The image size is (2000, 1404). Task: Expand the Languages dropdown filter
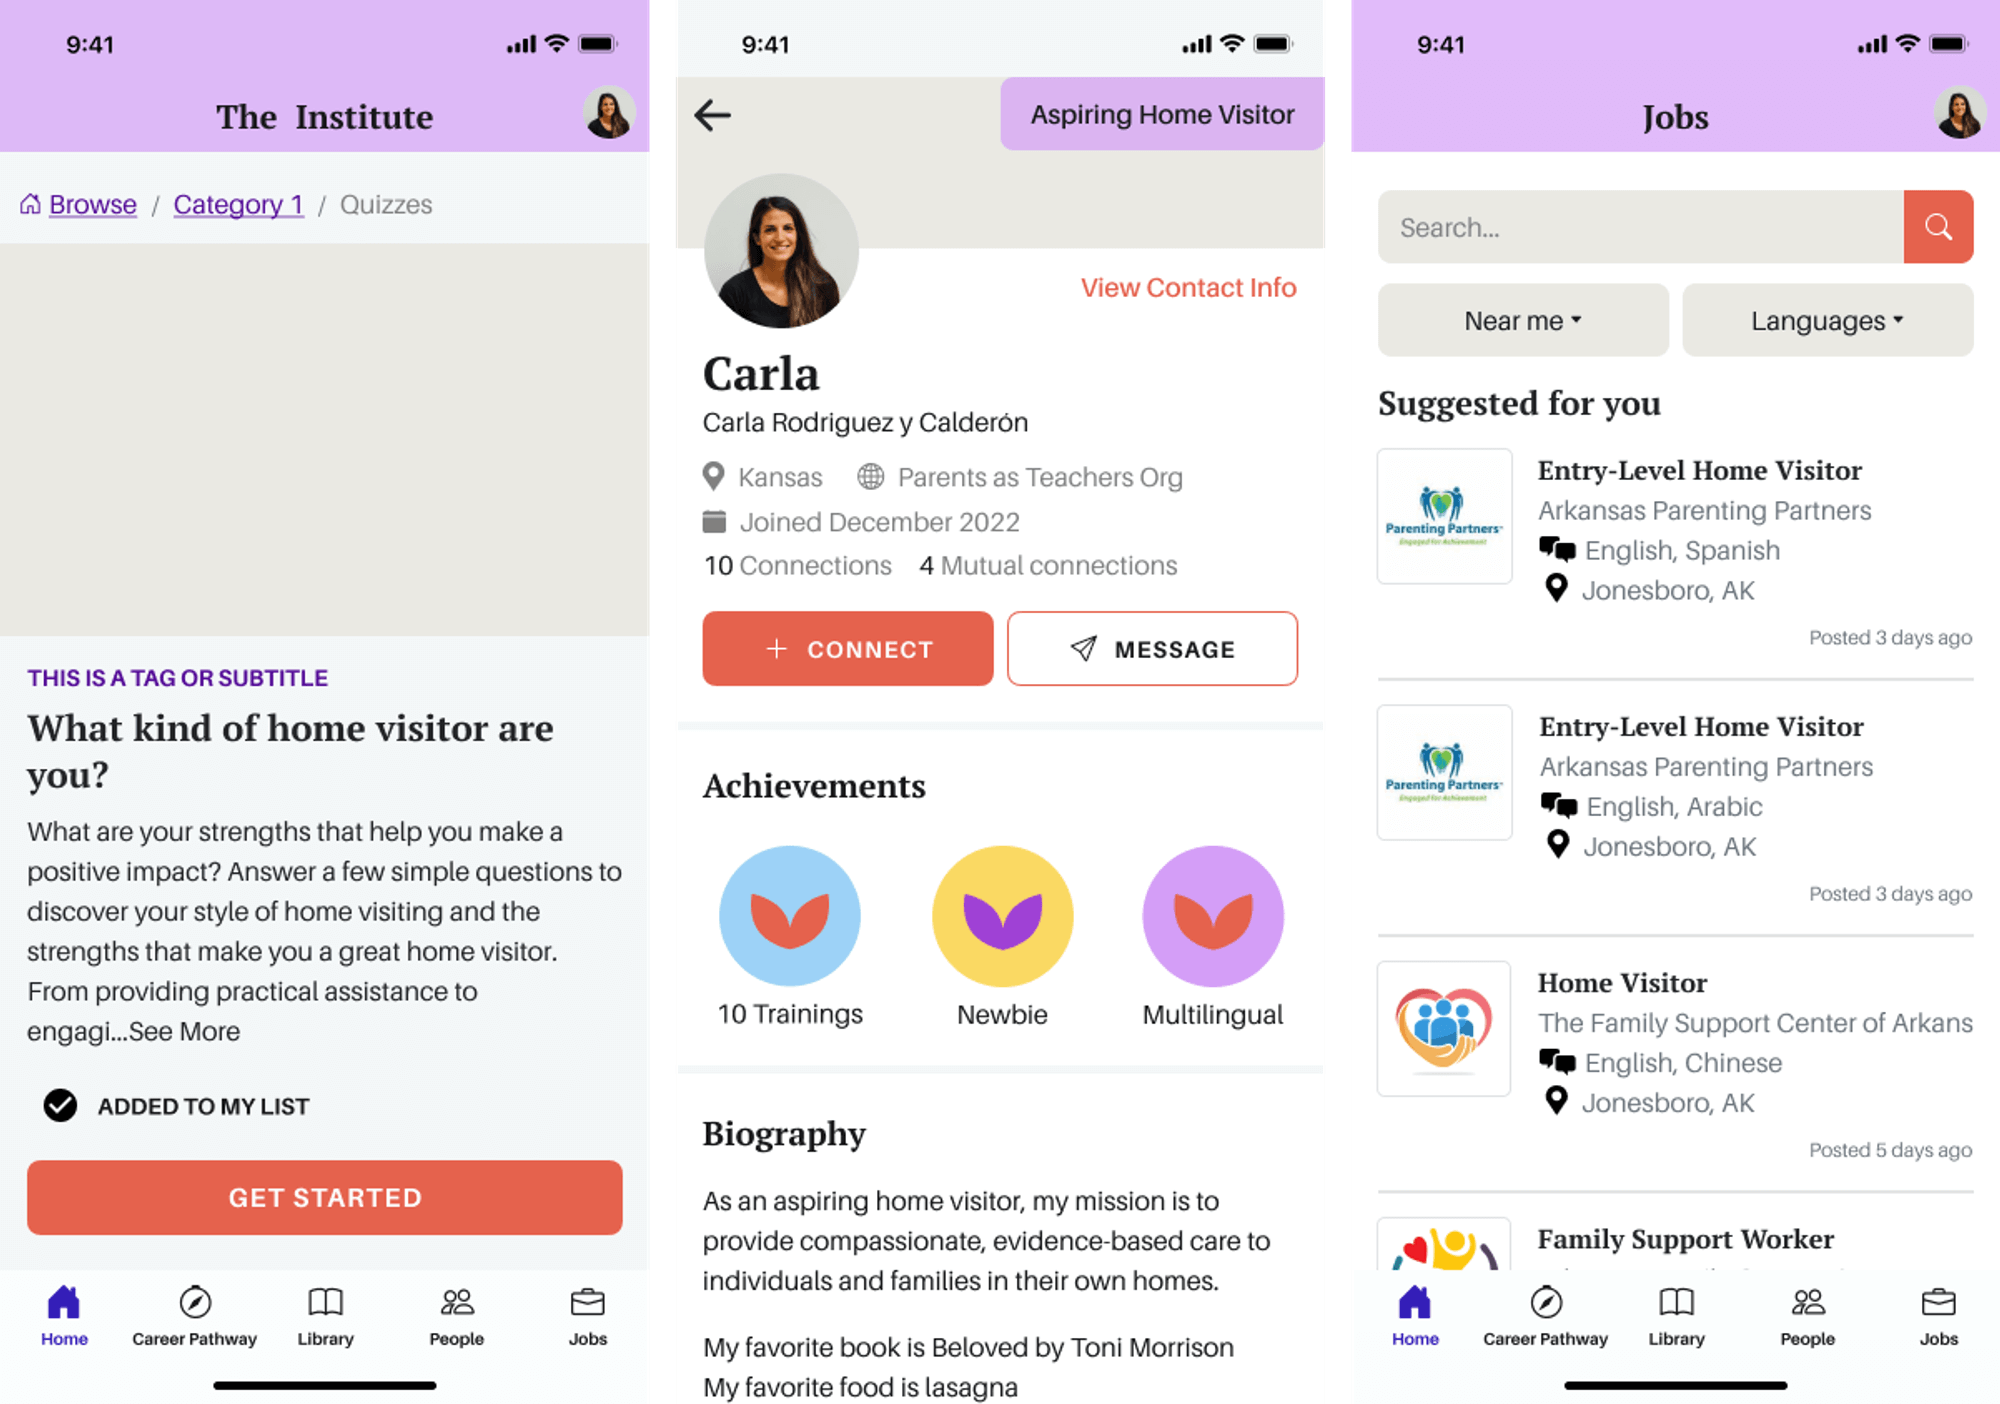point(1827,319)
